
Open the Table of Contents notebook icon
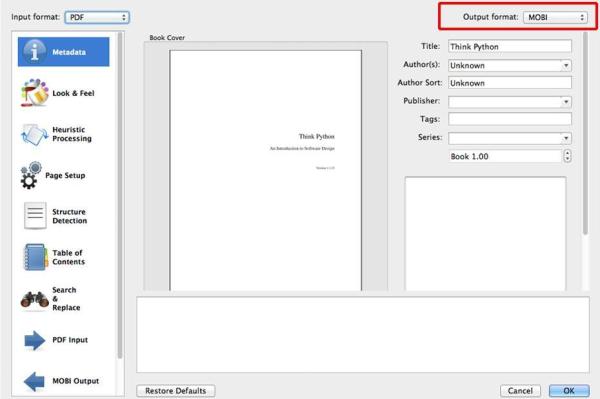[x=35, y=257]
